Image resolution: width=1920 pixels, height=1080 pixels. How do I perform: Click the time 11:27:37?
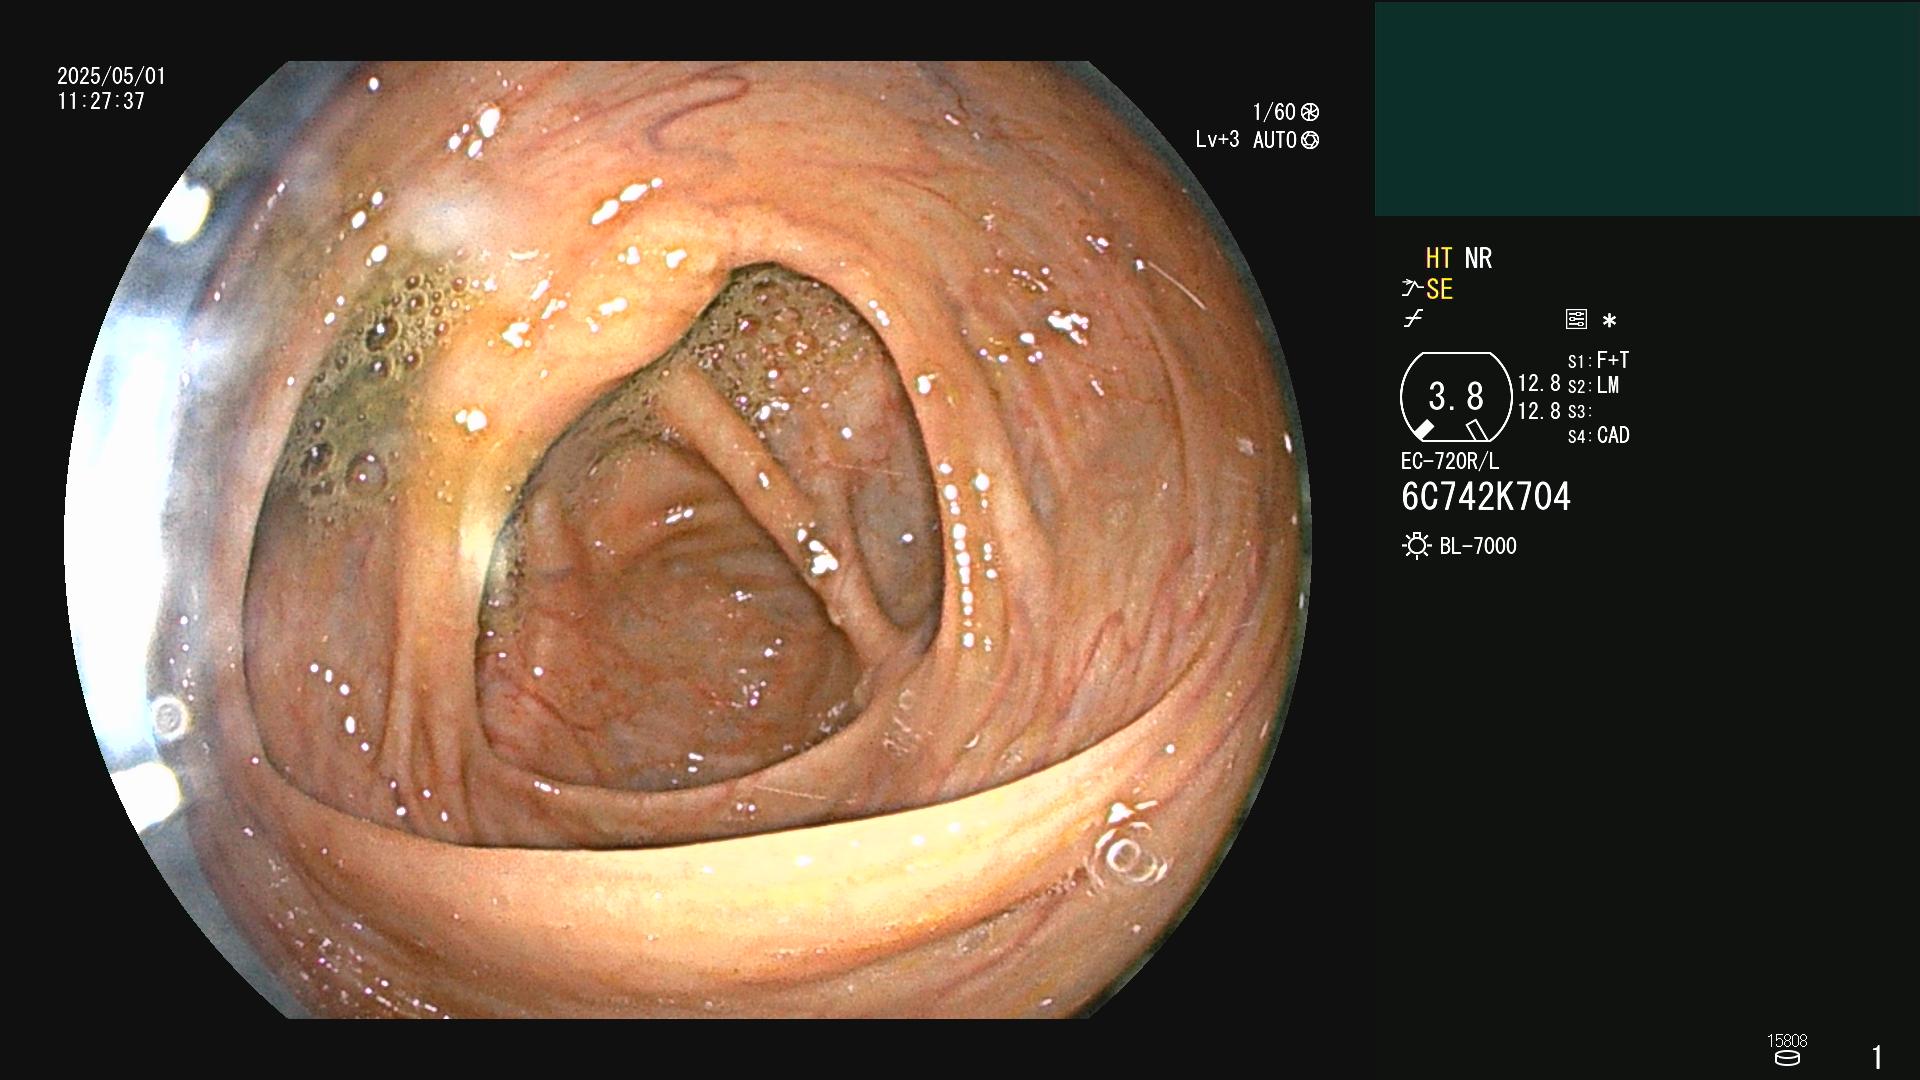coord(101,101)
